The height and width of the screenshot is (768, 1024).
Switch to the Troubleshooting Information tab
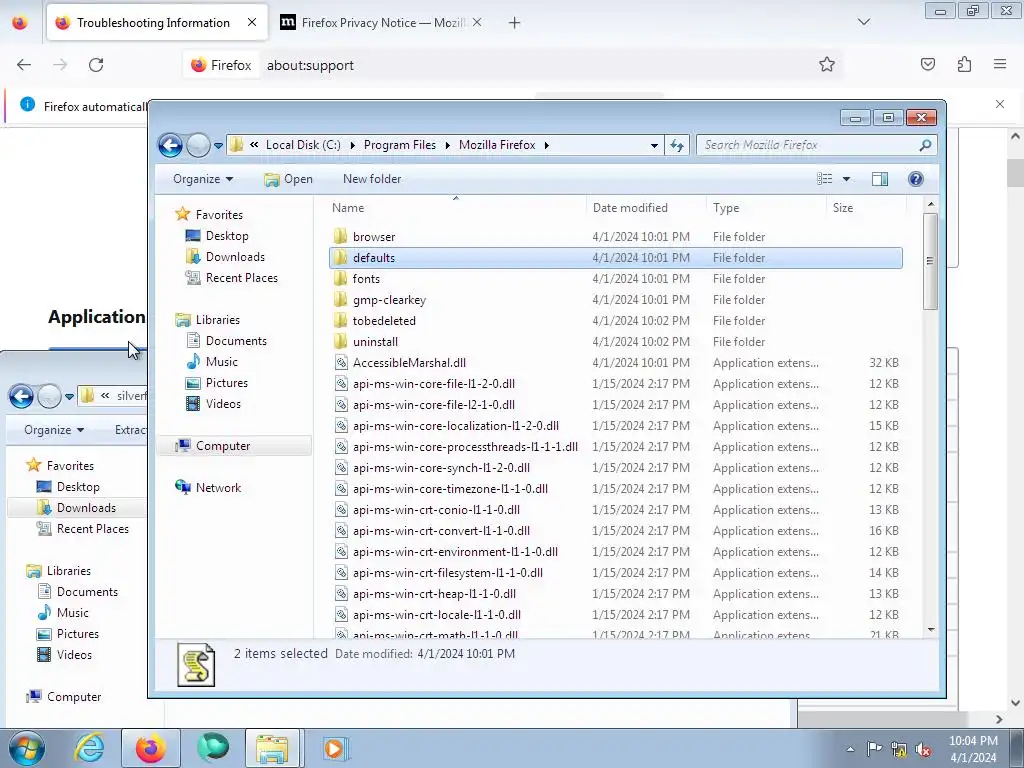153,23
